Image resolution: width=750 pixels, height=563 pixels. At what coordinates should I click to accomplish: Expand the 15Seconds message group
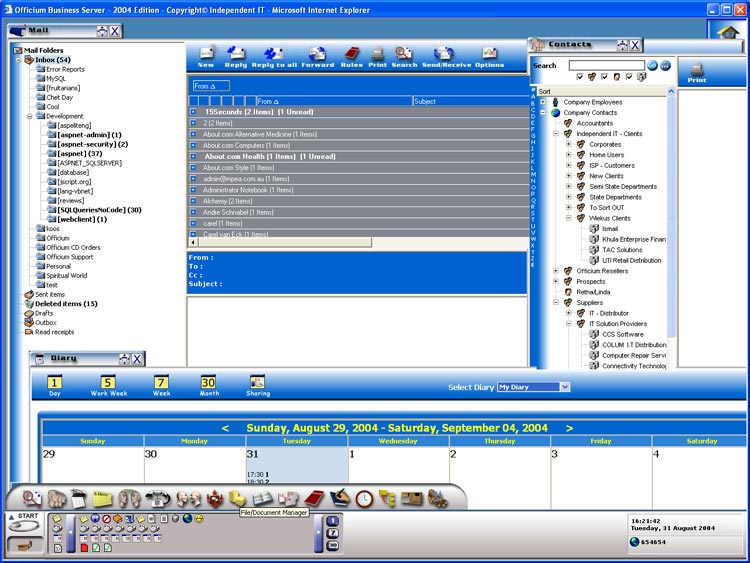[x=193, y=111]
